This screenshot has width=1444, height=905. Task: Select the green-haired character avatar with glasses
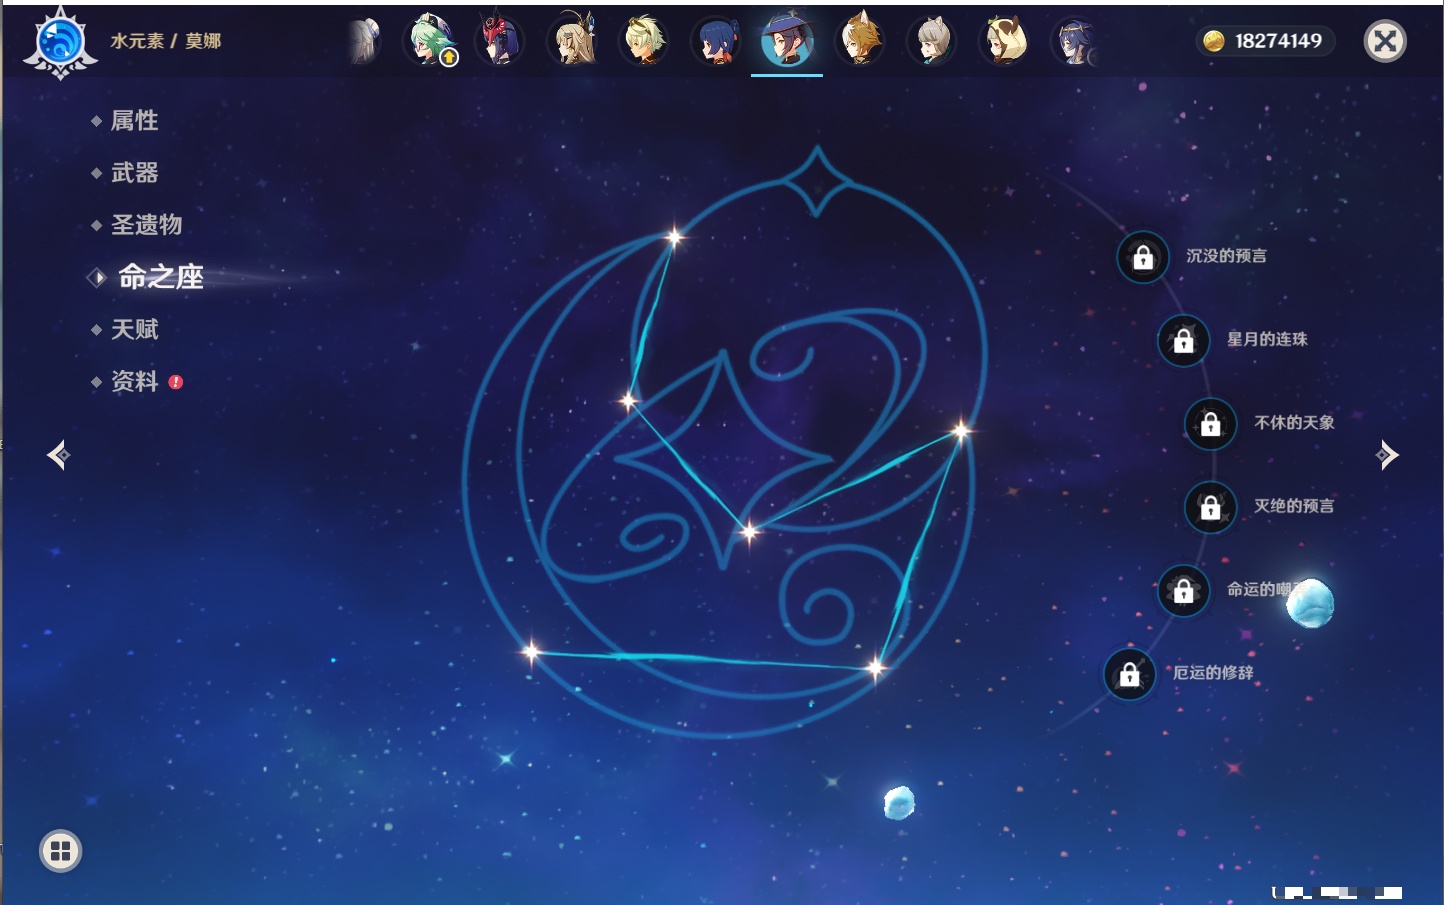[x=430, y=41]
